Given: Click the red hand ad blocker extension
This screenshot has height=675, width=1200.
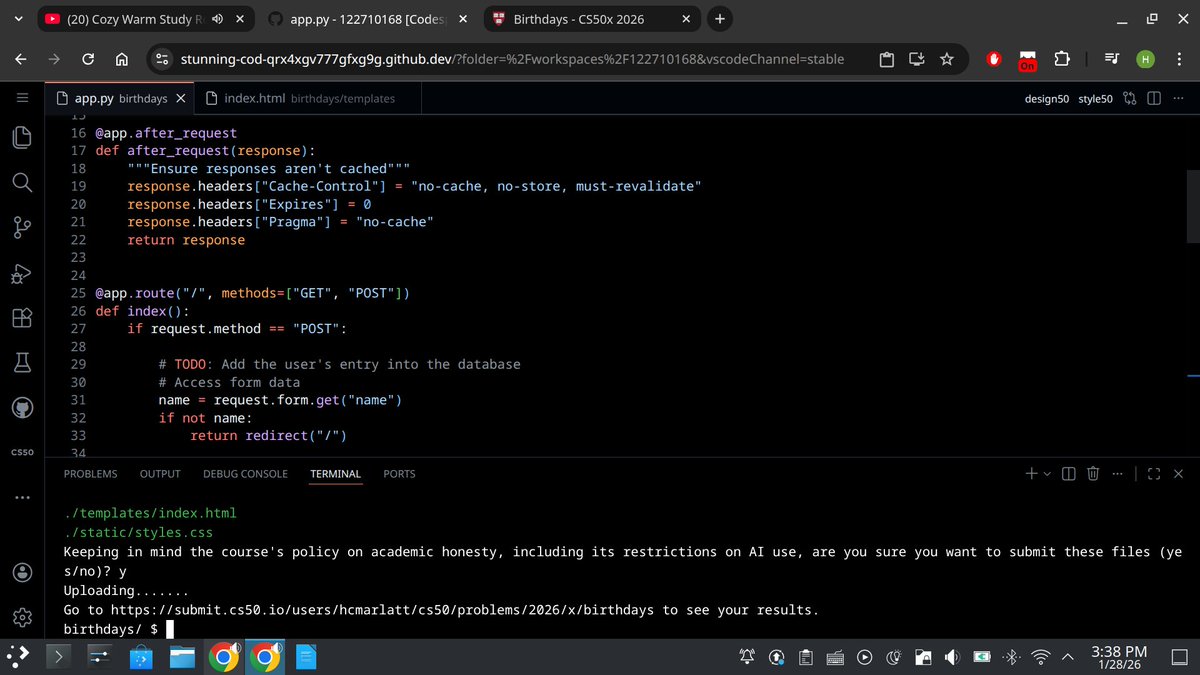Looking at the screenshot, I should pyautogui.click(x=993, y=60).
